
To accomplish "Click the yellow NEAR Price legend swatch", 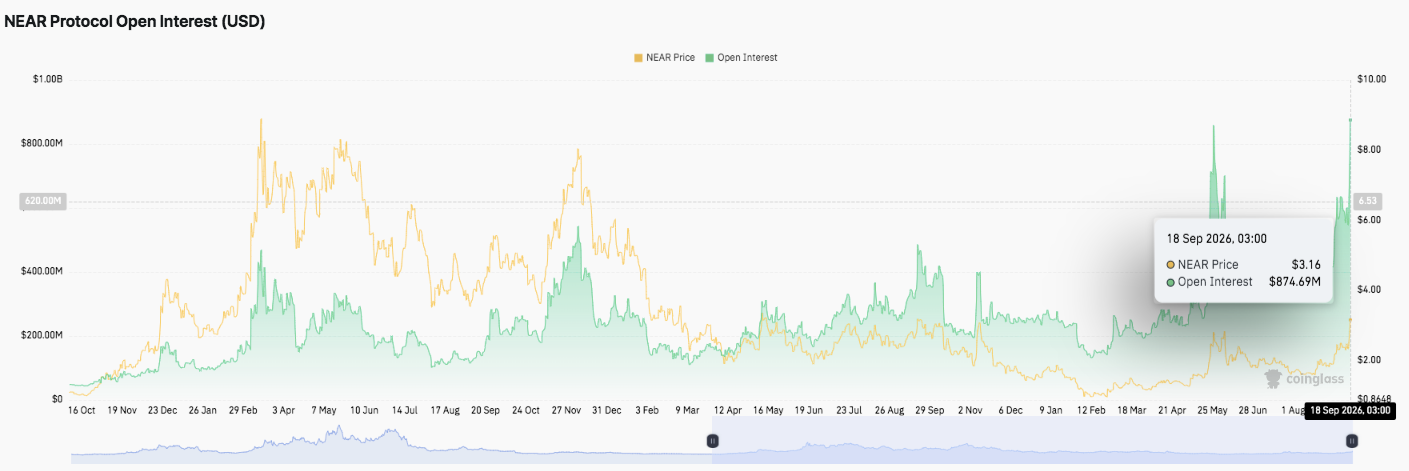I will coord(638,58).
